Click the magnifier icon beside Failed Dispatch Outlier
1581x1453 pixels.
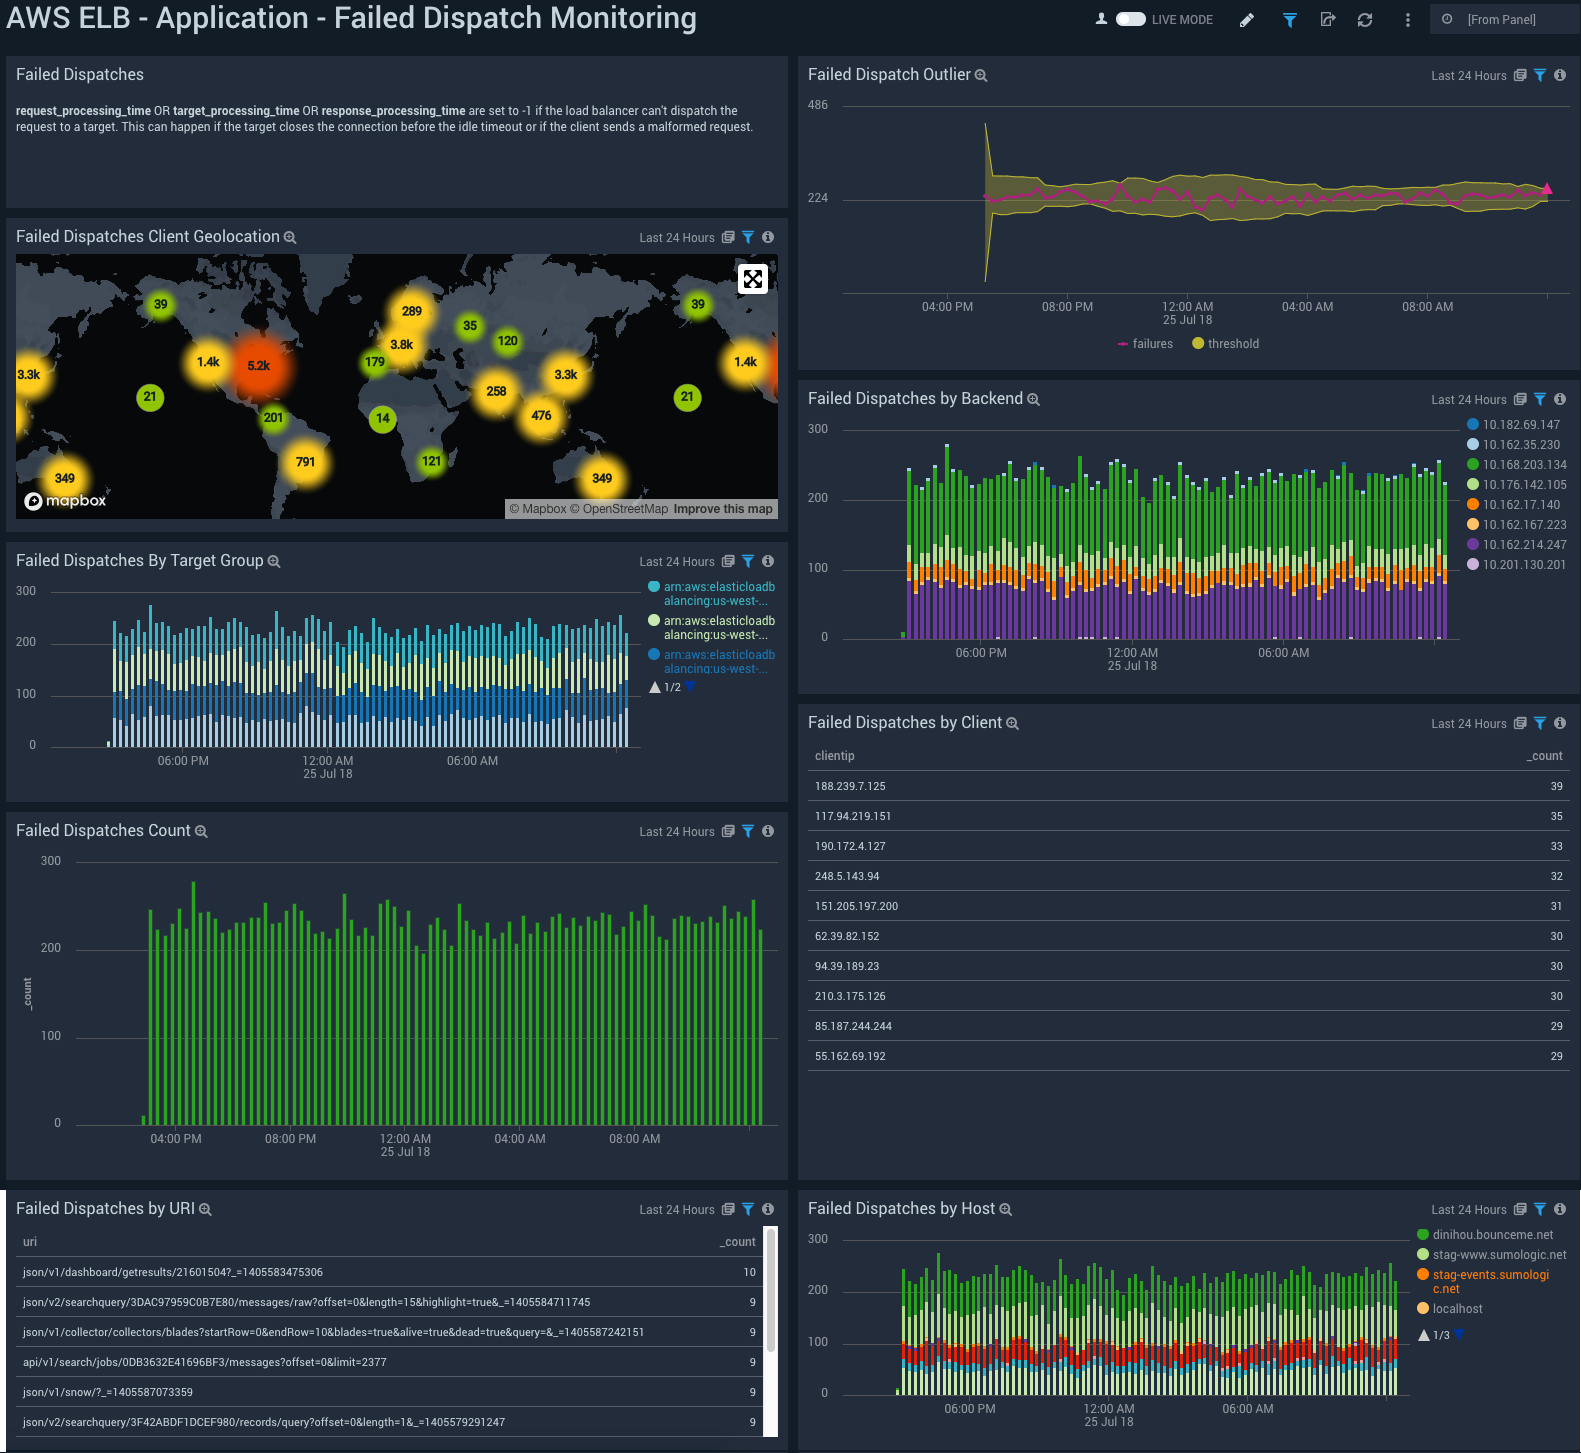click(x=981, y=76)
